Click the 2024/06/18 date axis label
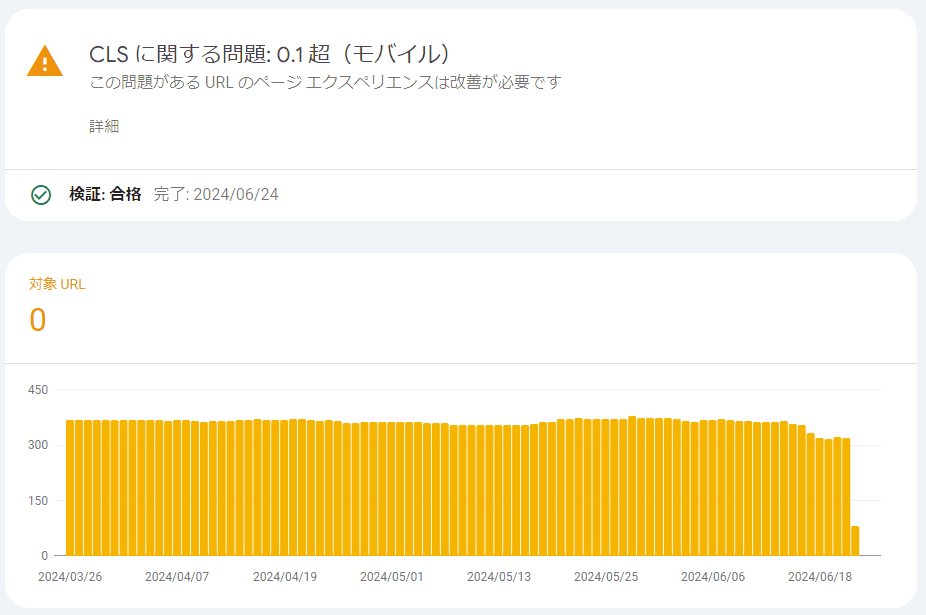 pos(820,577)
